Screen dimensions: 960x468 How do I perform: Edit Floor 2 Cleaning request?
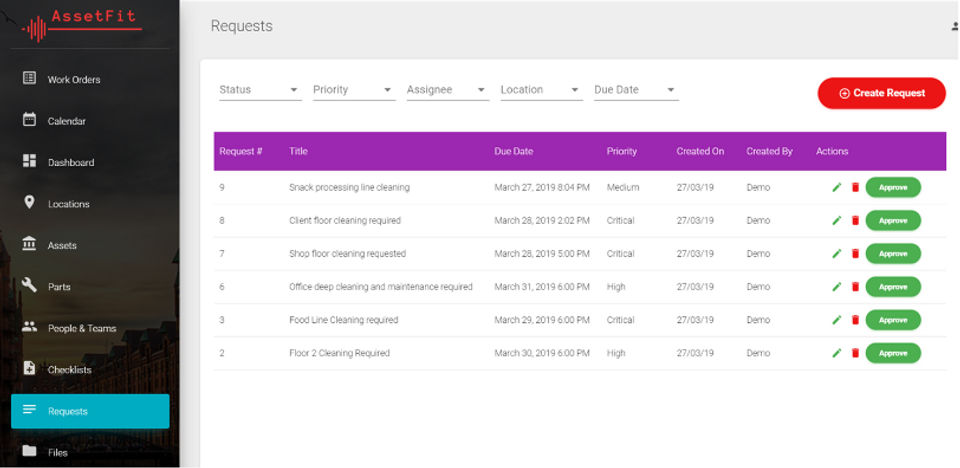pos(837,353)
